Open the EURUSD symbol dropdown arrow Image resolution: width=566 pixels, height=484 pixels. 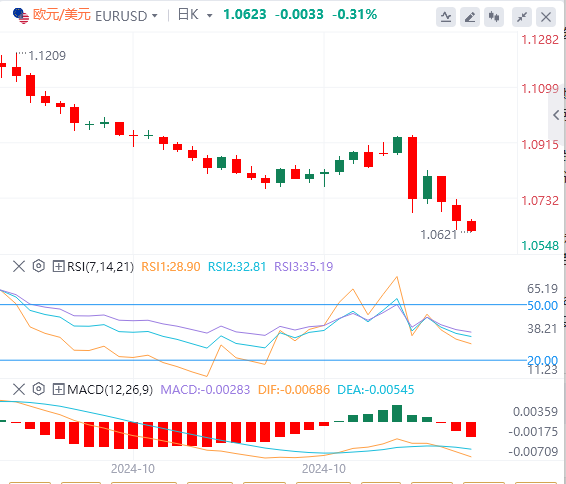pos(155,16)
